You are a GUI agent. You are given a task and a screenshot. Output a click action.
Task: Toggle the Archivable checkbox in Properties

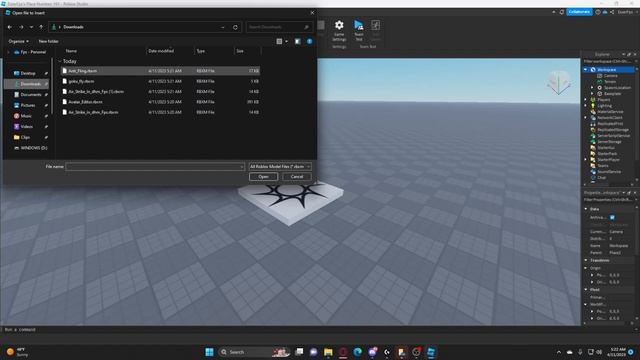(612, 218)
